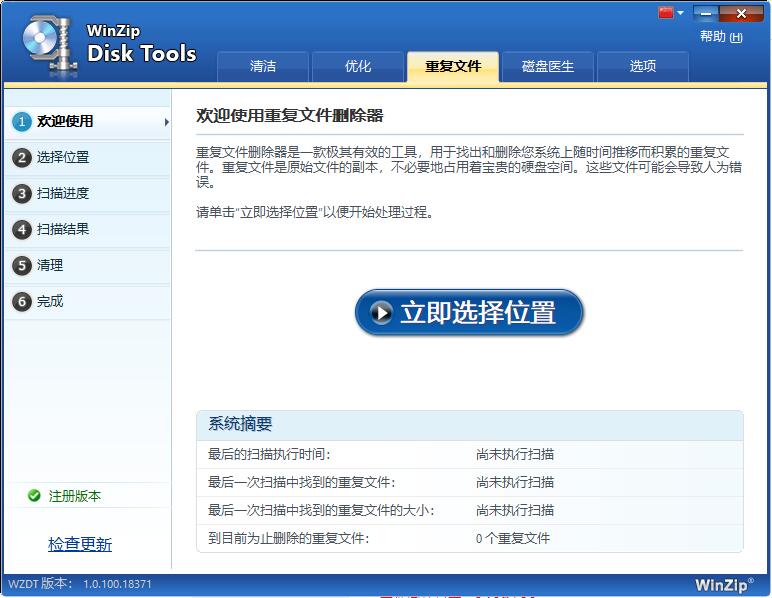
Task: Open the language flag dropdown
Action: click(680, 13)
